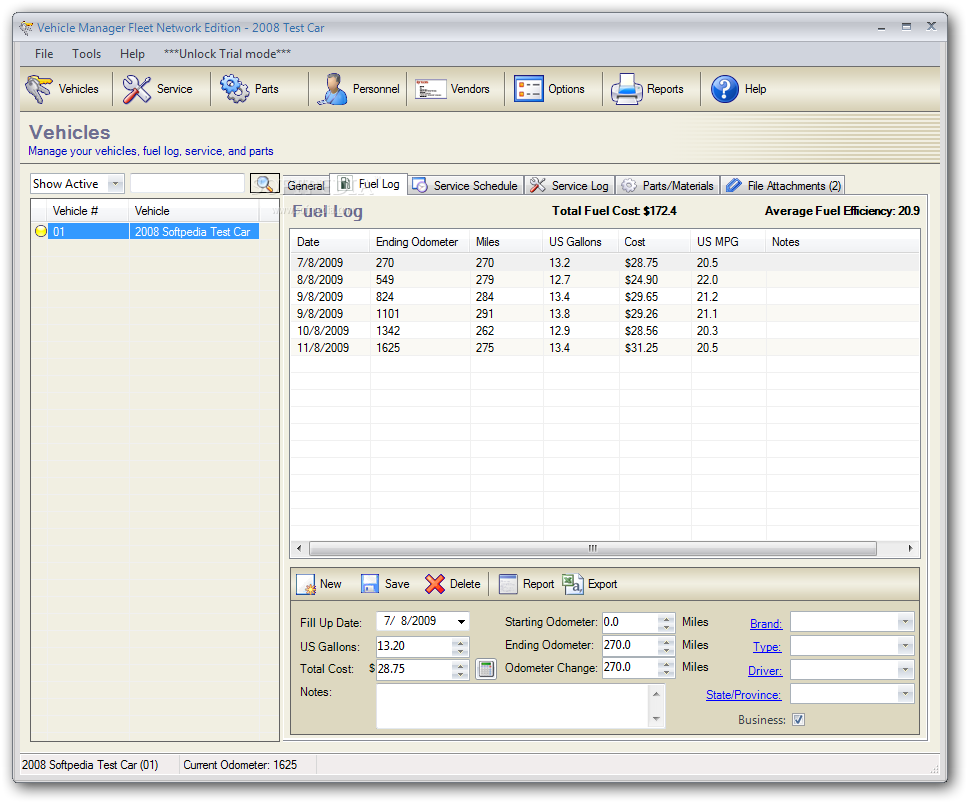Click the fuel log scroll left arrow

299,548
